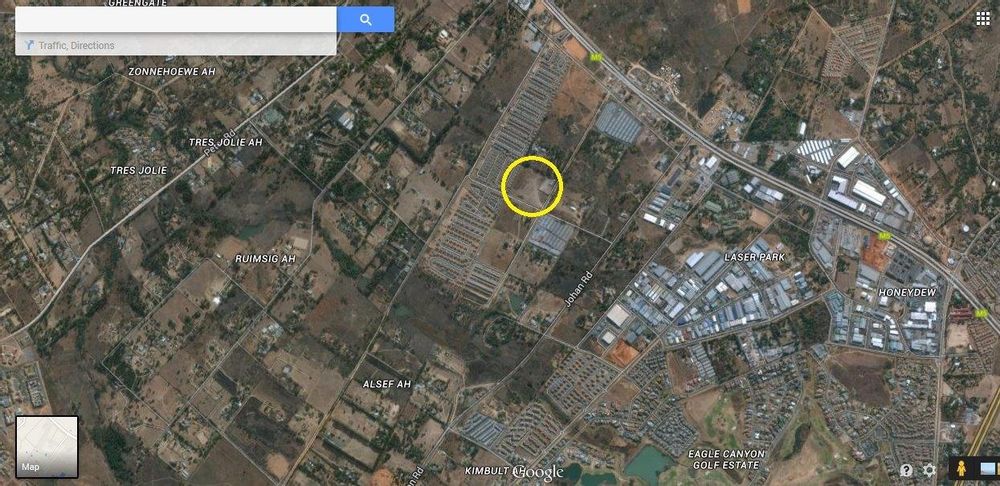Select the Ruimsig AH label

[265, 259]
